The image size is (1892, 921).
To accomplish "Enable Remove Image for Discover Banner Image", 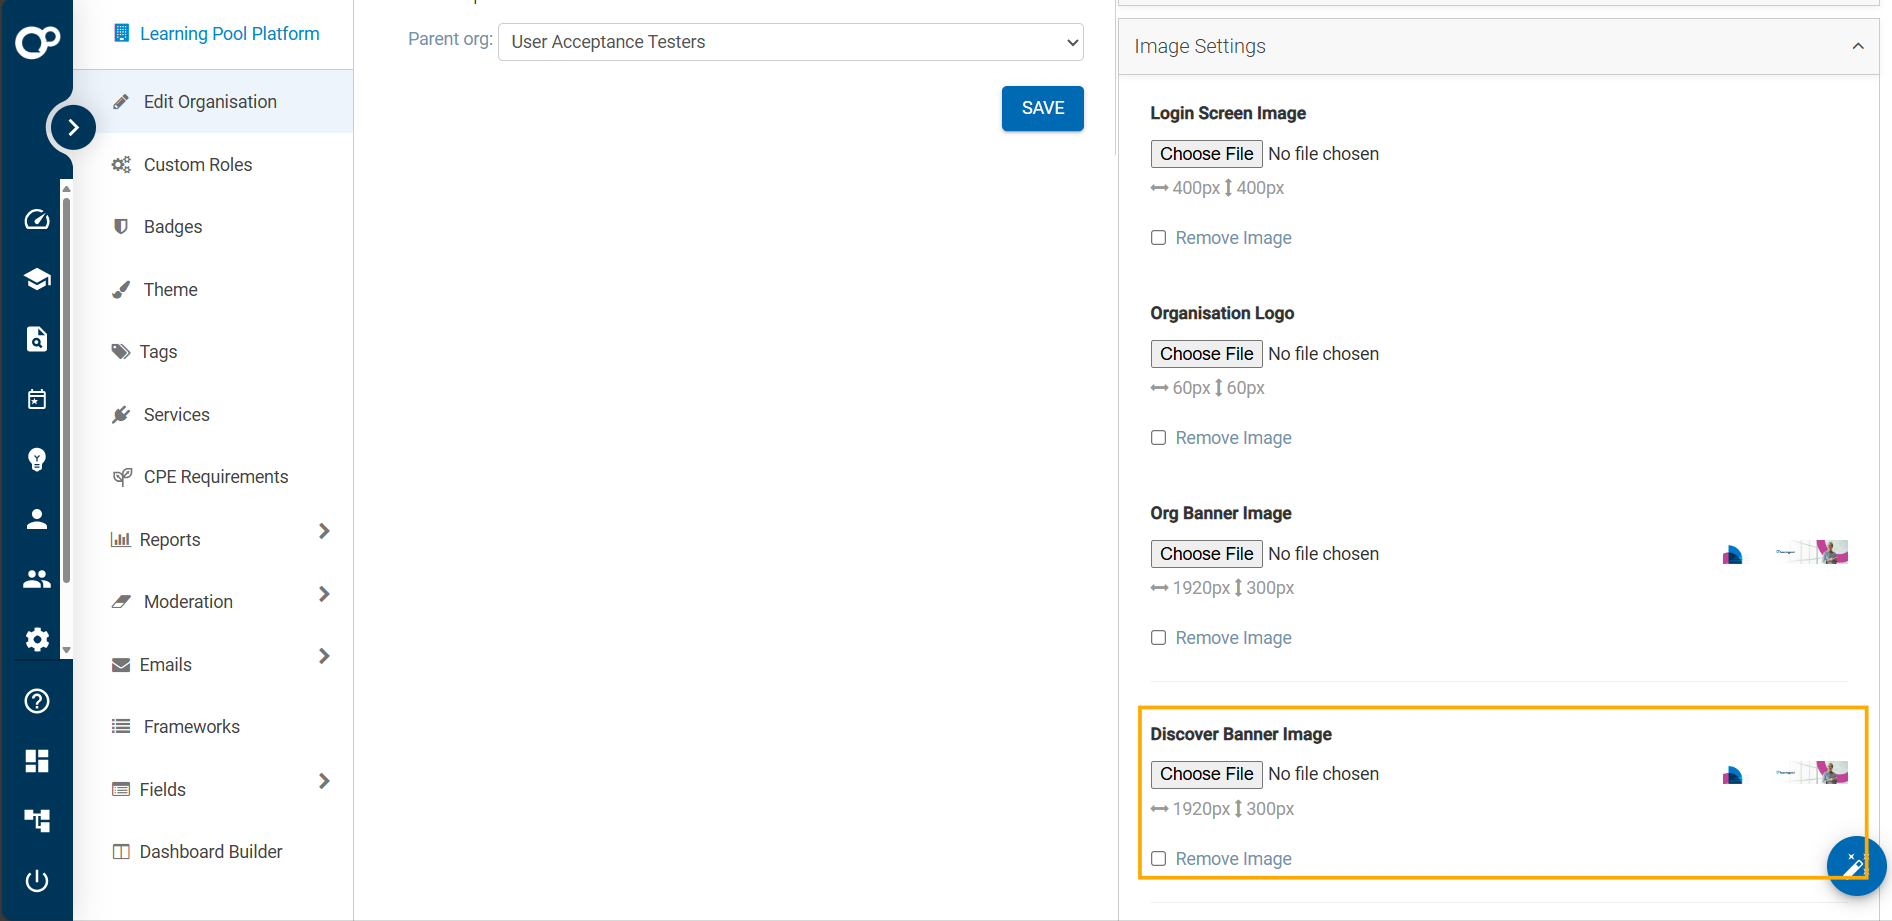I will (1158, 859).
